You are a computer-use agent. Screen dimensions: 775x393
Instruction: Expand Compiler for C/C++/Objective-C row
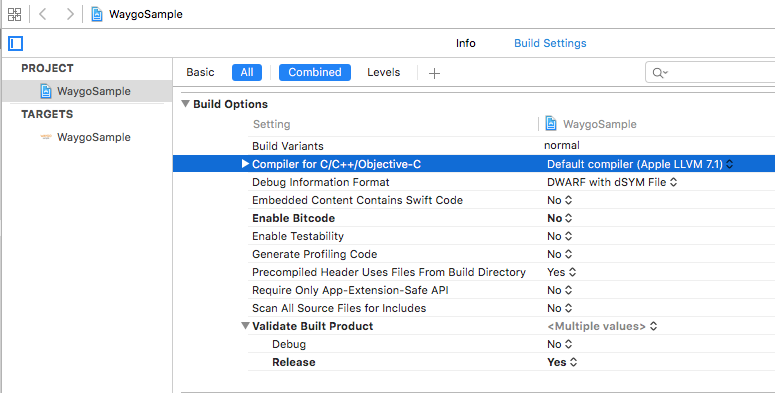coord(245,164)
